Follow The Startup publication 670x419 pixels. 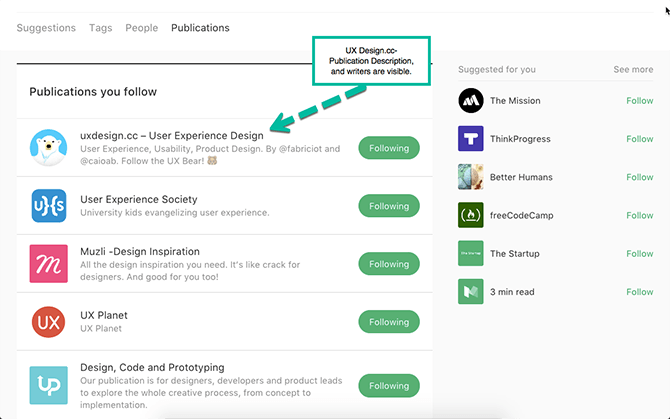(x=639, y=253)
